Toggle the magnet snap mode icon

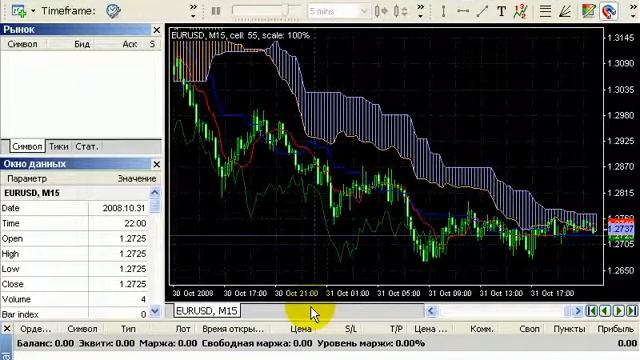point(609,11)
